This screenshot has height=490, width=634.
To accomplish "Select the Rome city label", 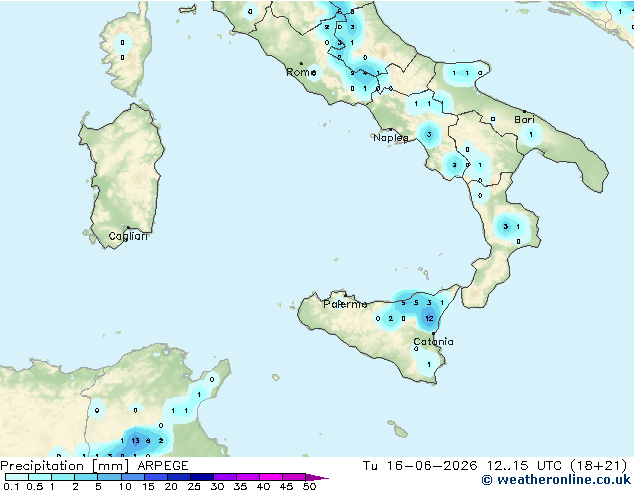I will pos(301,72).
